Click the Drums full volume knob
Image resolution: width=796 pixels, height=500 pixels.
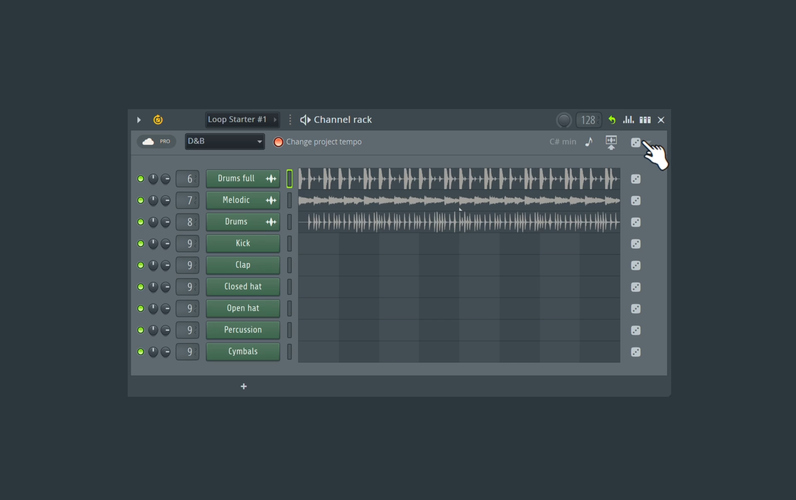tap(165, 179)
